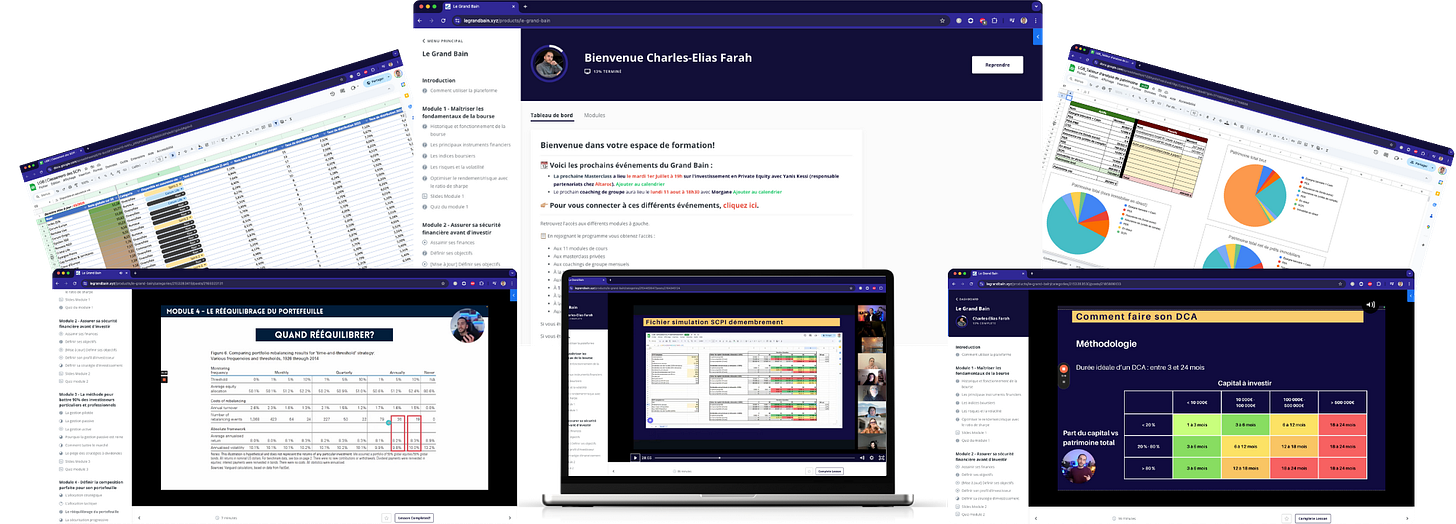Click the orange record button on DCA video
This screenshot has height=524, width=1456.
pyautogui.click(x=1063, y=369)
